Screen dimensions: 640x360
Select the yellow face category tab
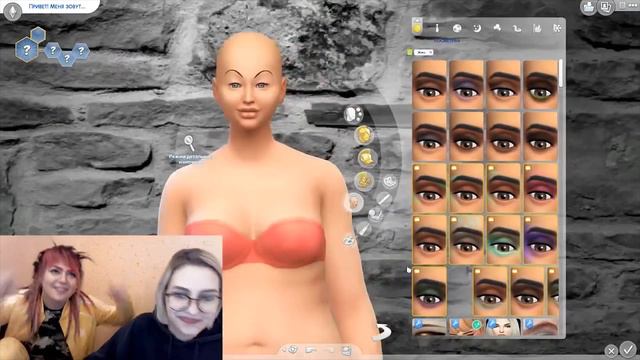pos(417,27)
